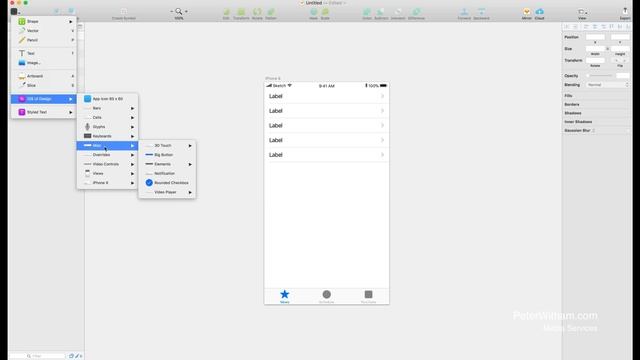Expand the Video Controls submenu
The height and width of the screenshot is (360, 640).
[107, 164]
